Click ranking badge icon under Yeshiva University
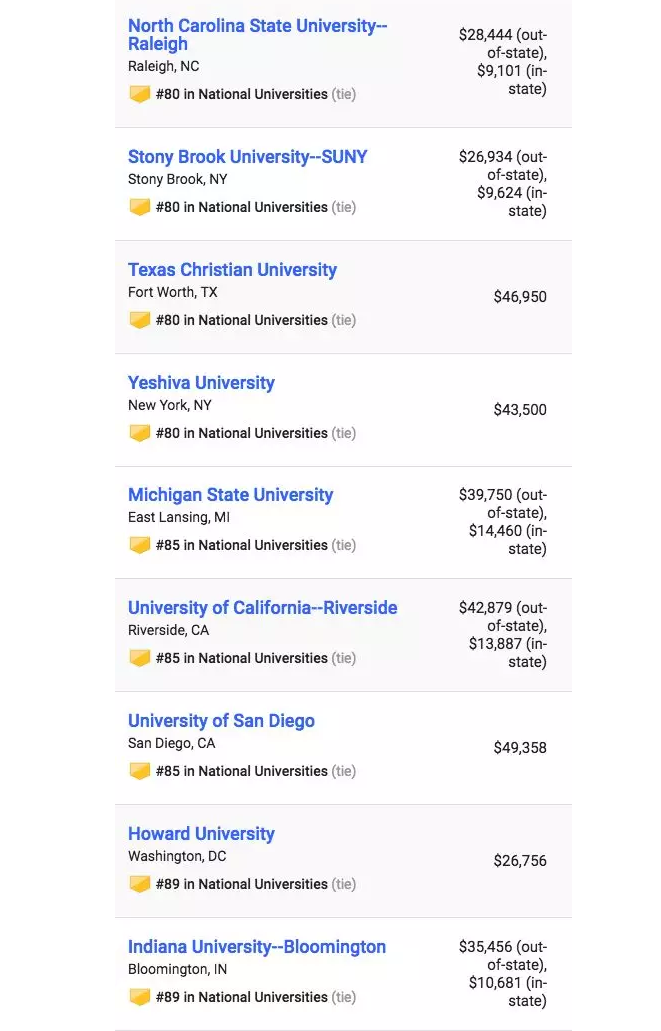This screenshot has width=661, height=1031. pos(139,433)
